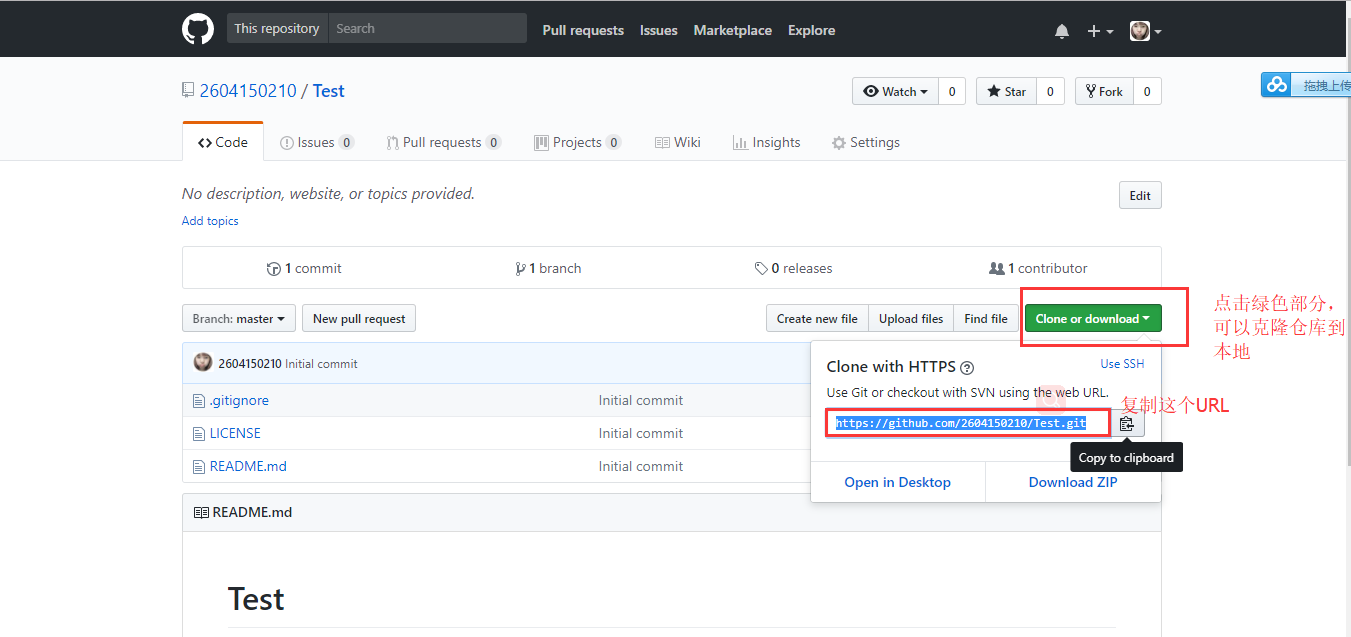Click Add topics link
The image size is (1351, 637).
click(x=210, y=221)
